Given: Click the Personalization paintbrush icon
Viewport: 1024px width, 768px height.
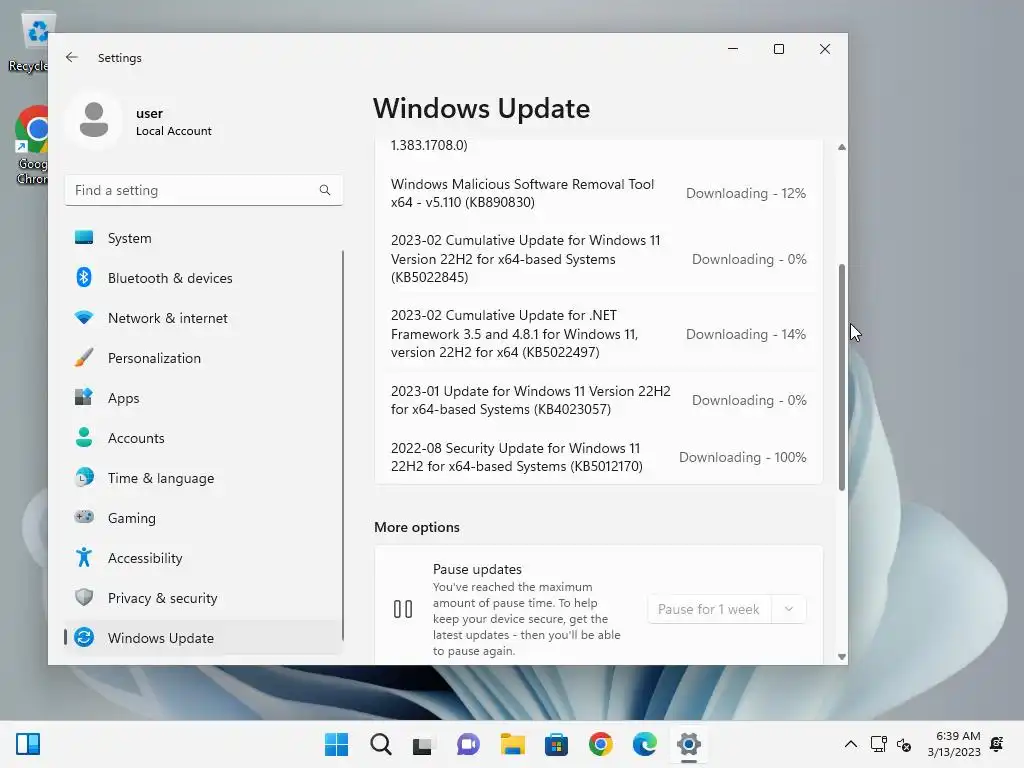Looking at the screenshot, I should click(84, 358).
